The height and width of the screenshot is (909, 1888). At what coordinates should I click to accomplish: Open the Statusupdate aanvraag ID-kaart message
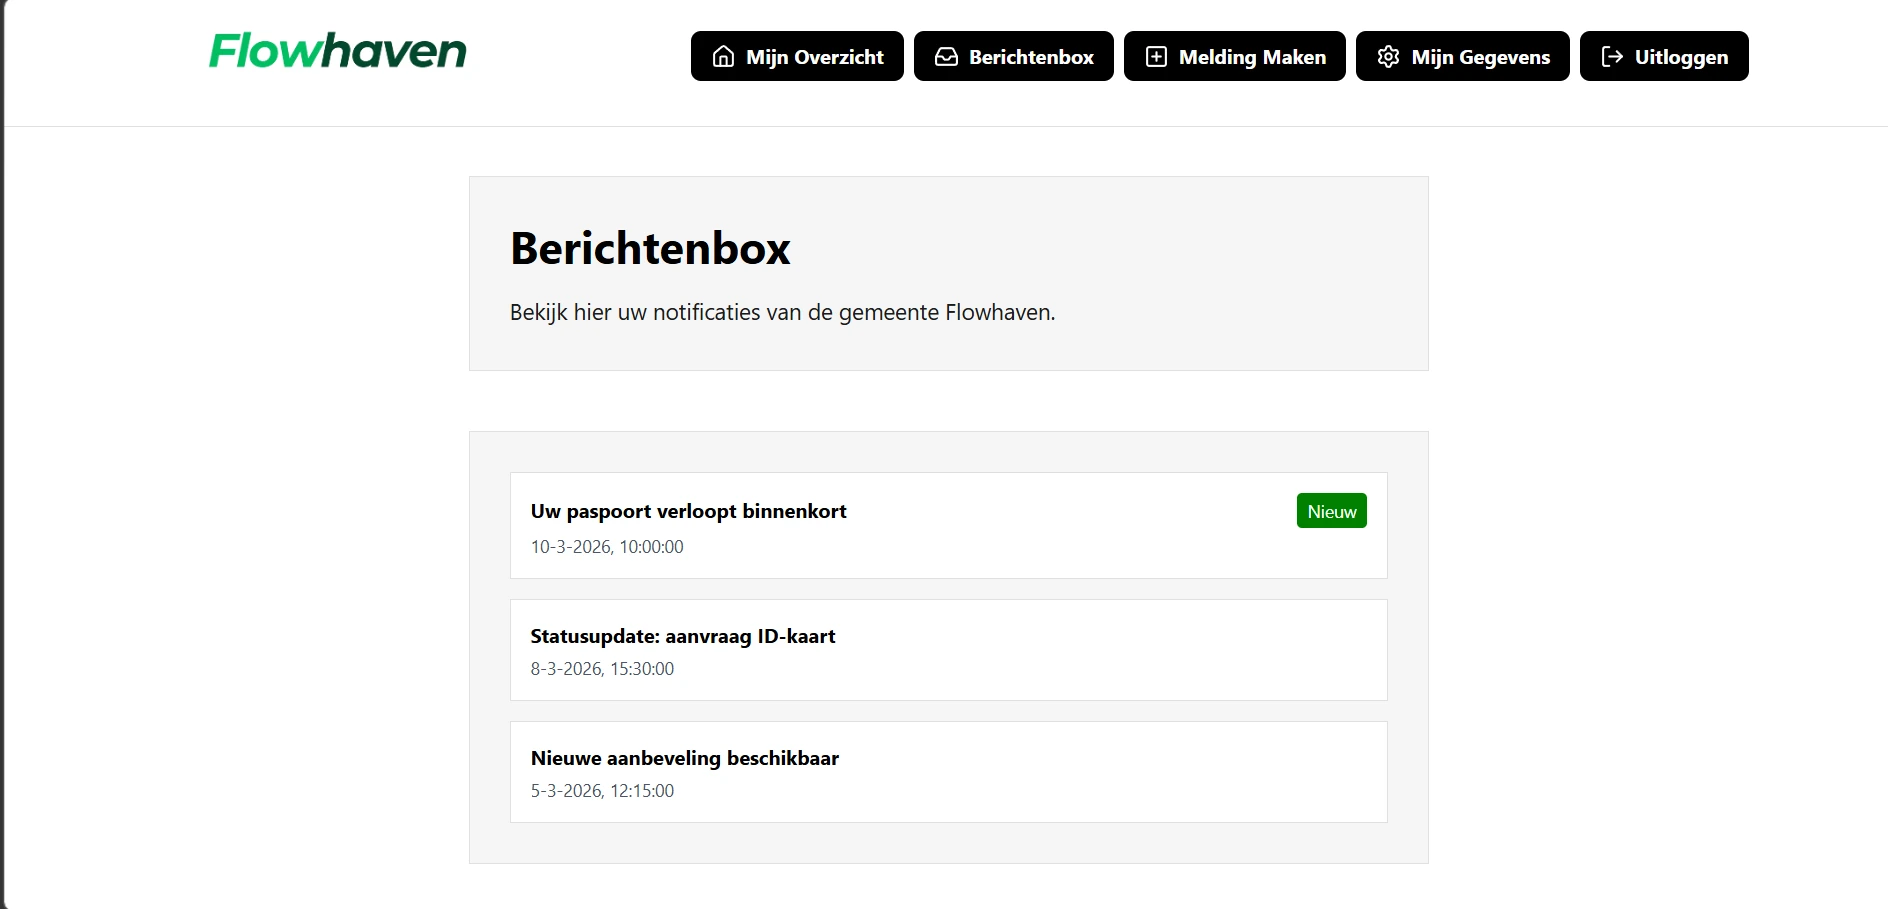coord(683,636)
